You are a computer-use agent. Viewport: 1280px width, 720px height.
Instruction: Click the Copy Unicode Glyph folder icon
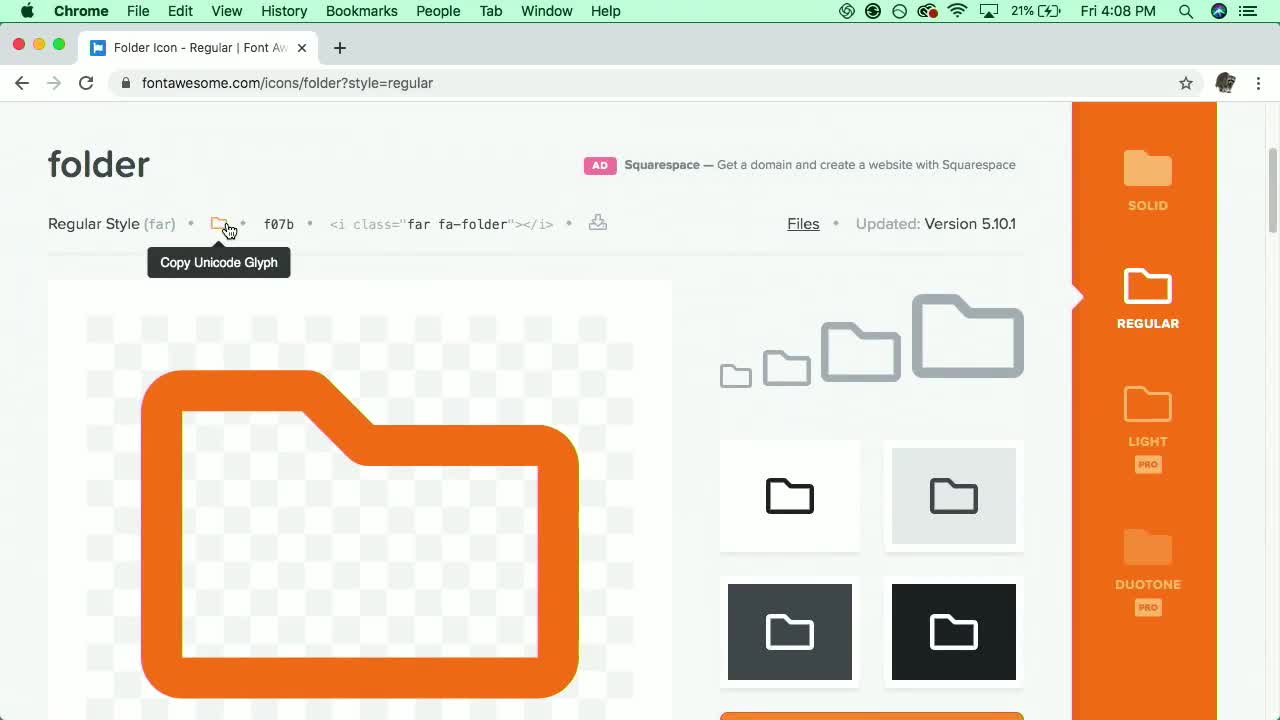[218, 224]
